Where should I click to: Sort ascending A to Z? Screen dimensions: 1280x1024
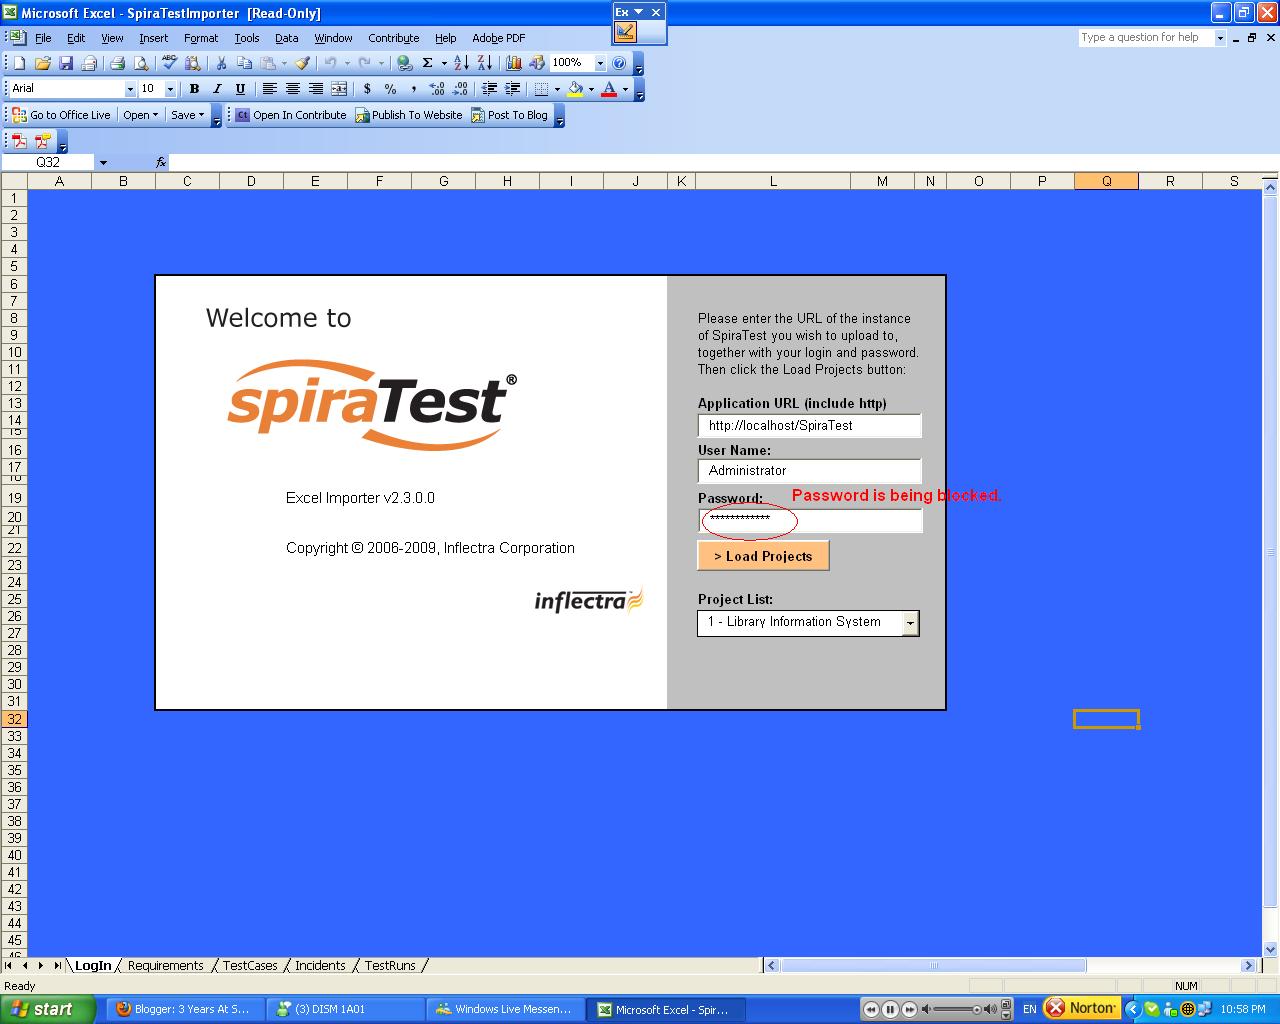tap(461, 63)
